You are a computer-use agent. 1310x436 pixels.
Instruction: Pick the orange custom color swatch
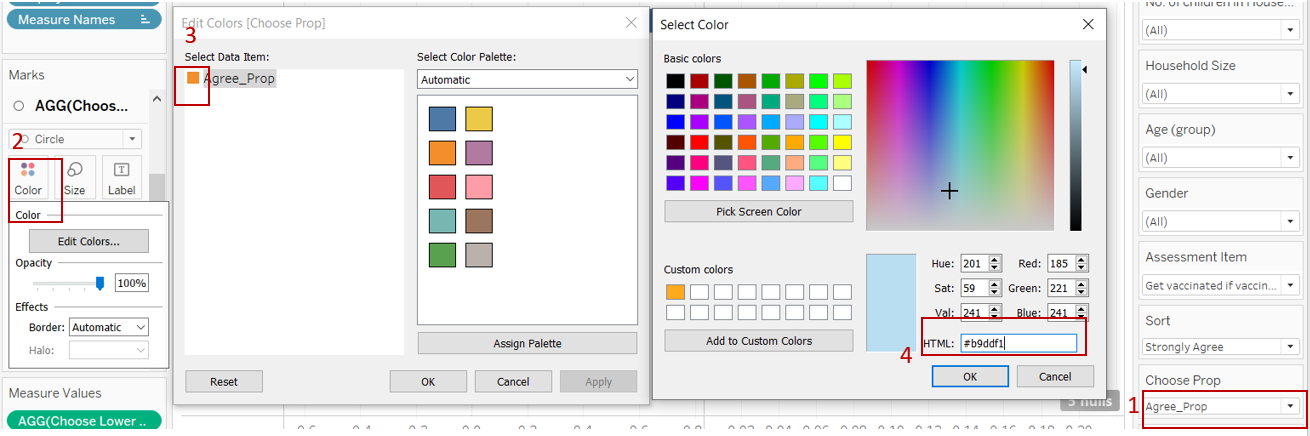coord(675,292)
